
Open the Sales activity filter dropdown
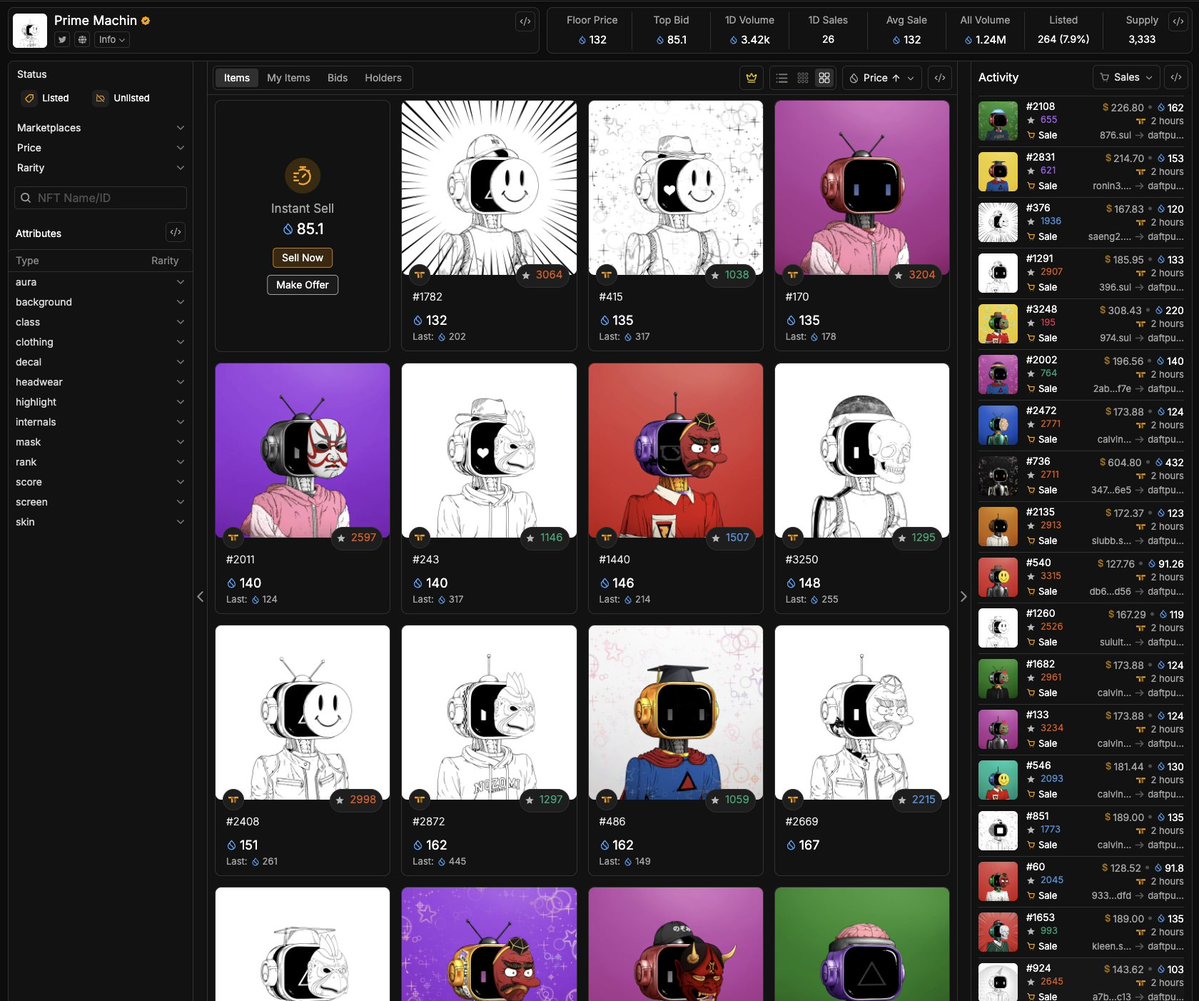pos(1126,77)
